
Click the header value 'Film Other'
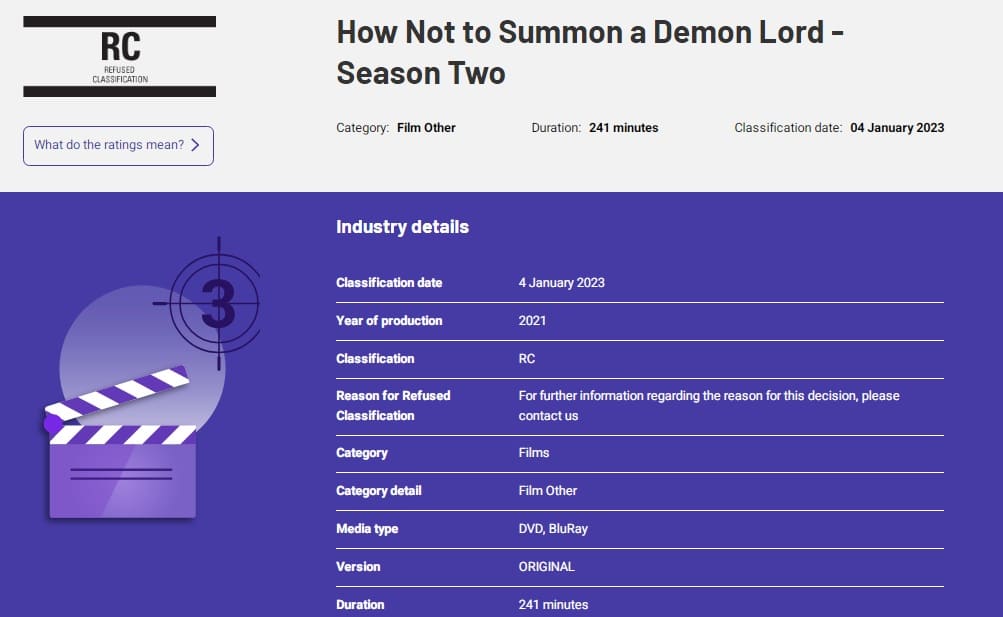426,128
